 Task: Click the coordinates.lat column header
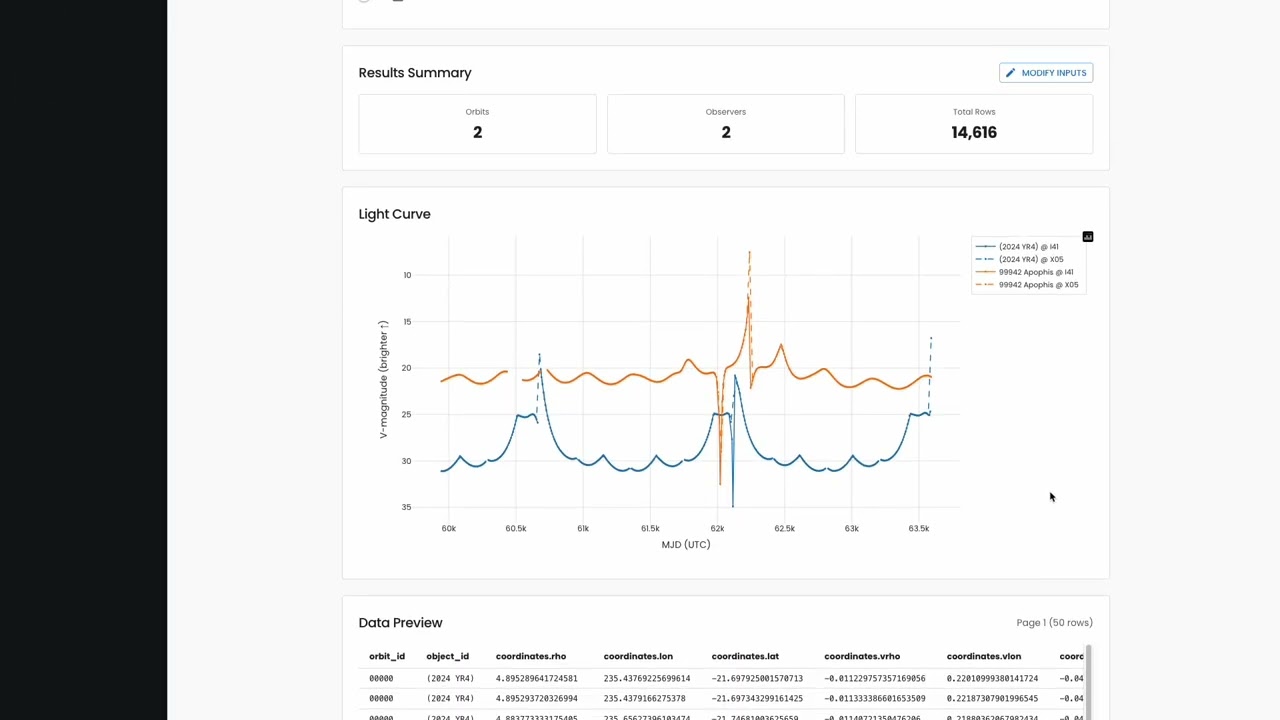pyautogui.click(x=745, y=656)
